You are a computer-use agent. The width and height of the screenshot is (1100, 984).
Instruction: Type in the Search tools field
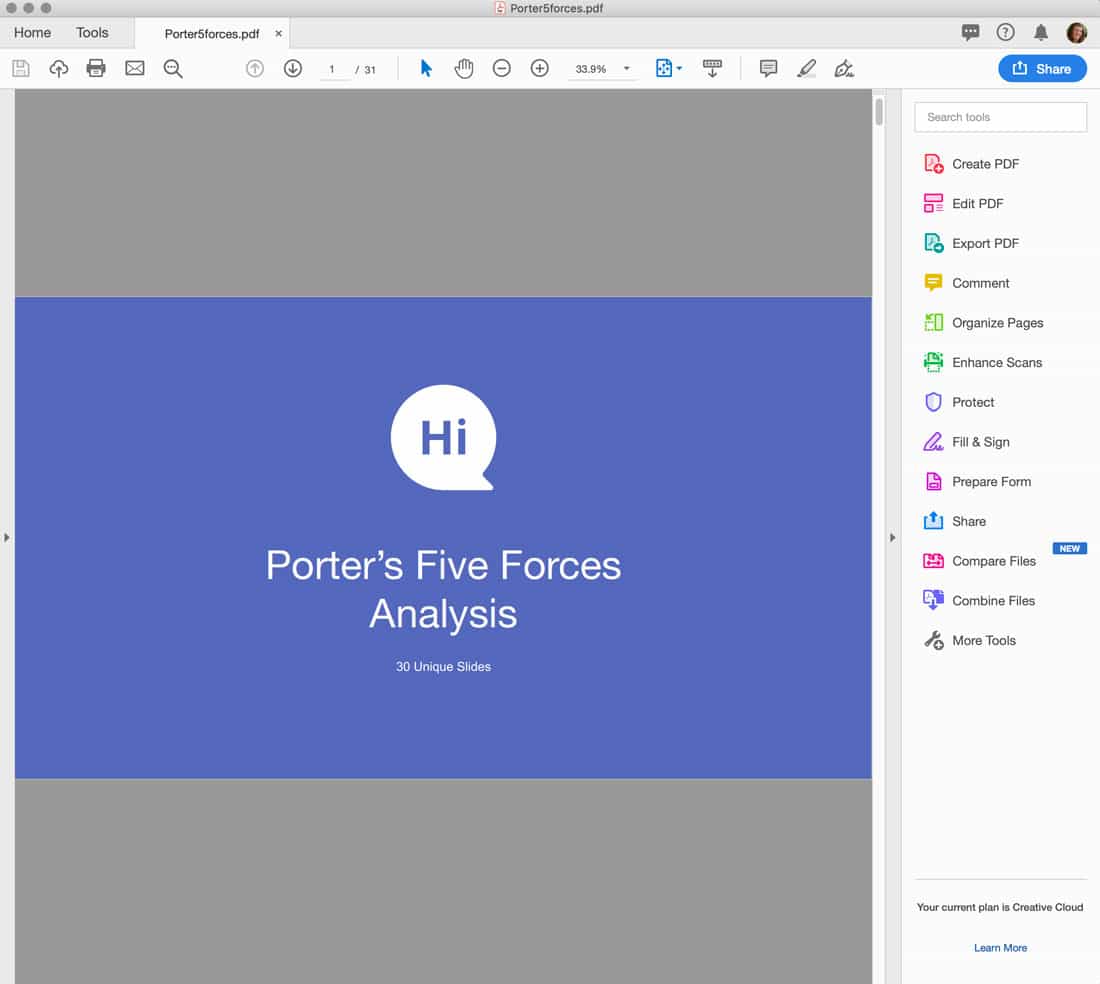(1000, 117)
